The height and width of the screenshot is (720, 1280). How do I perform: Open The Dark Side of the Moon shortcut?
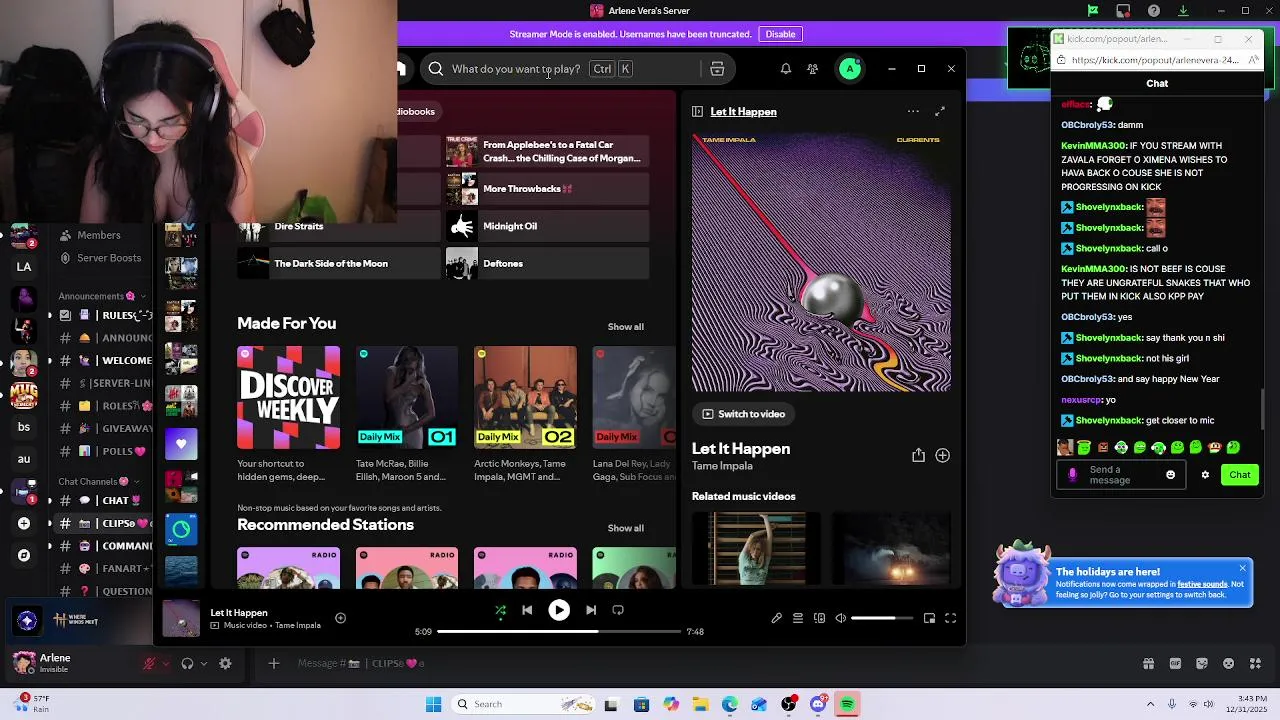tap(337, 264)
